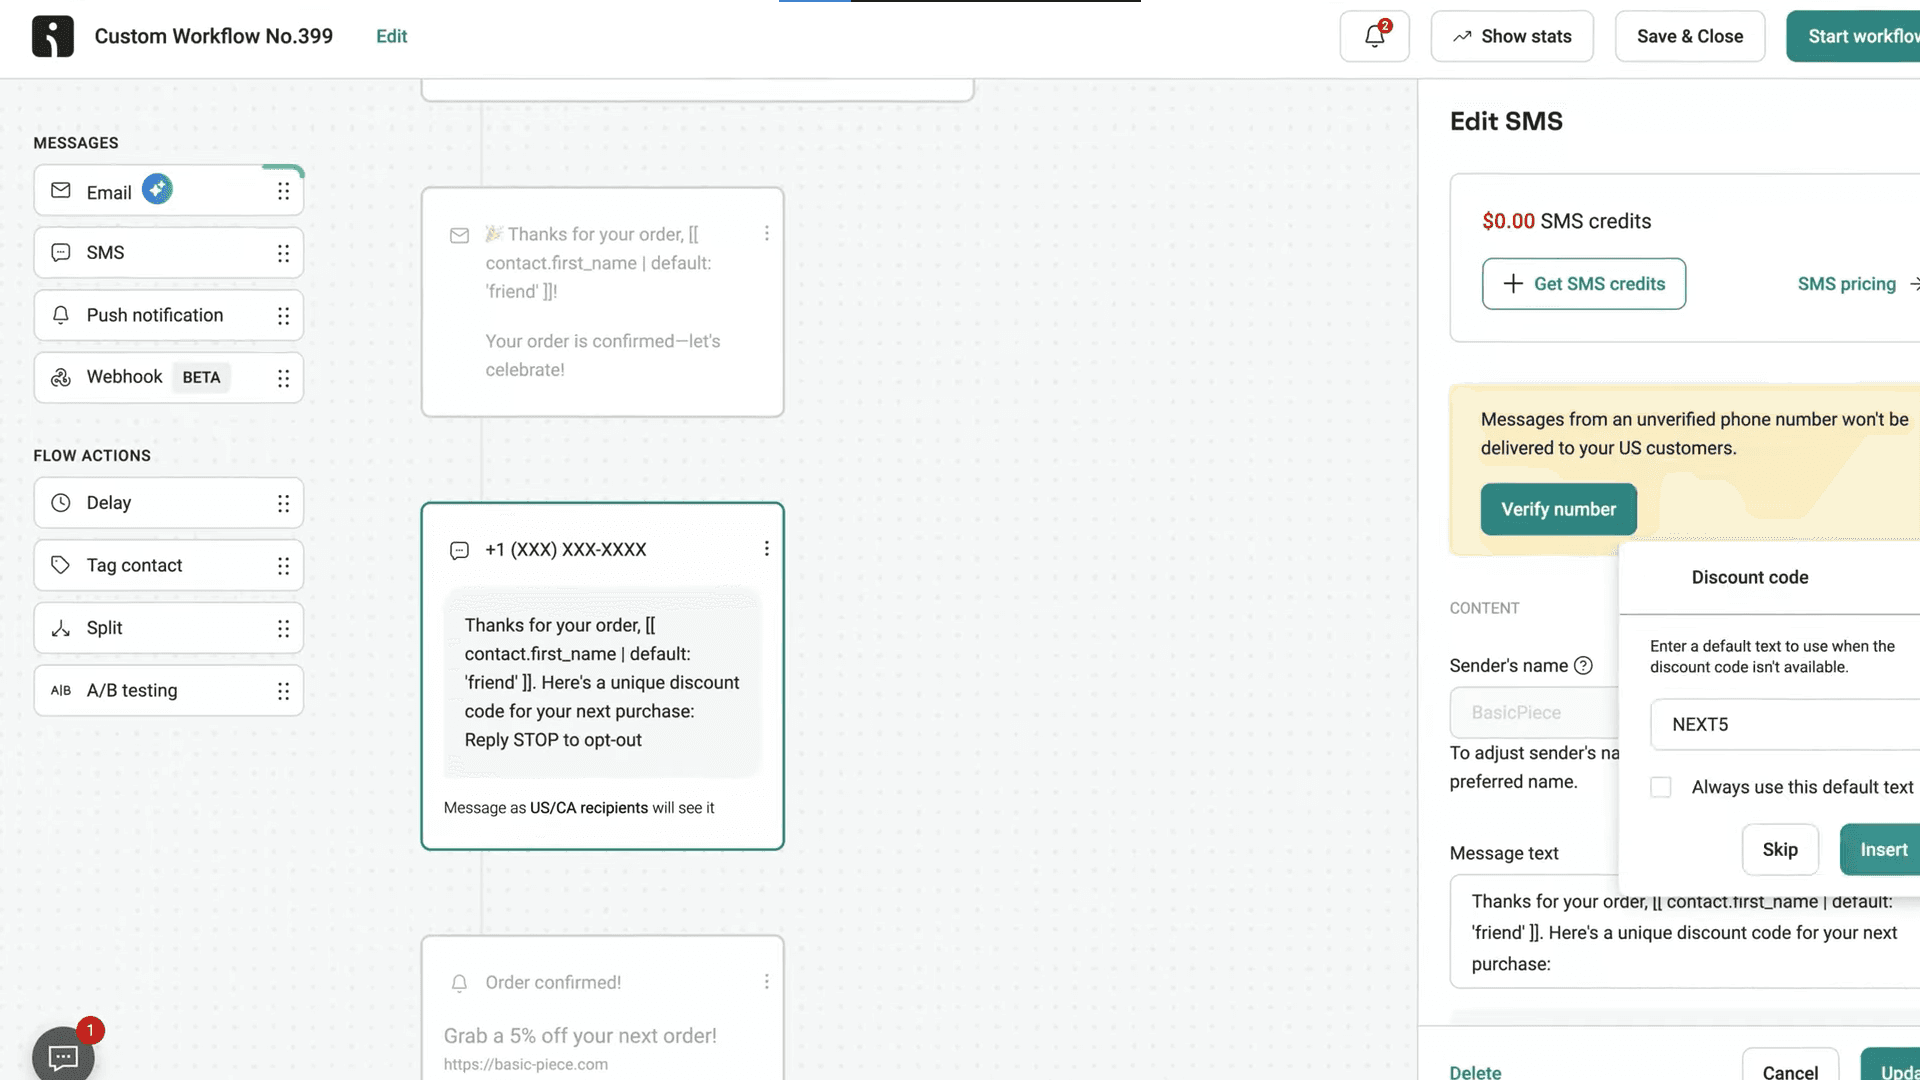This screenshot has height=1080, width=1920.
Task: Select the Tag contact icon
Action: tap(60, 565)
